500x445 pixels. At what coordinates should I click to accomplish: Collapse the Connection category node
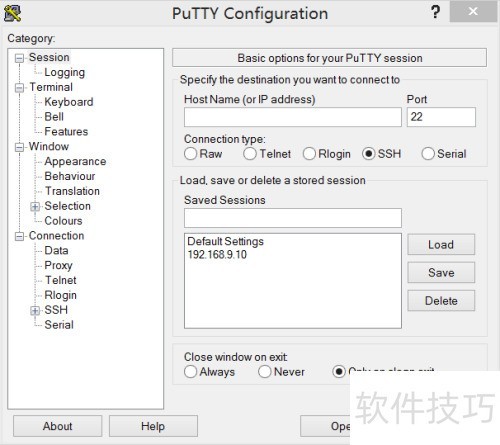click(19, 236)
